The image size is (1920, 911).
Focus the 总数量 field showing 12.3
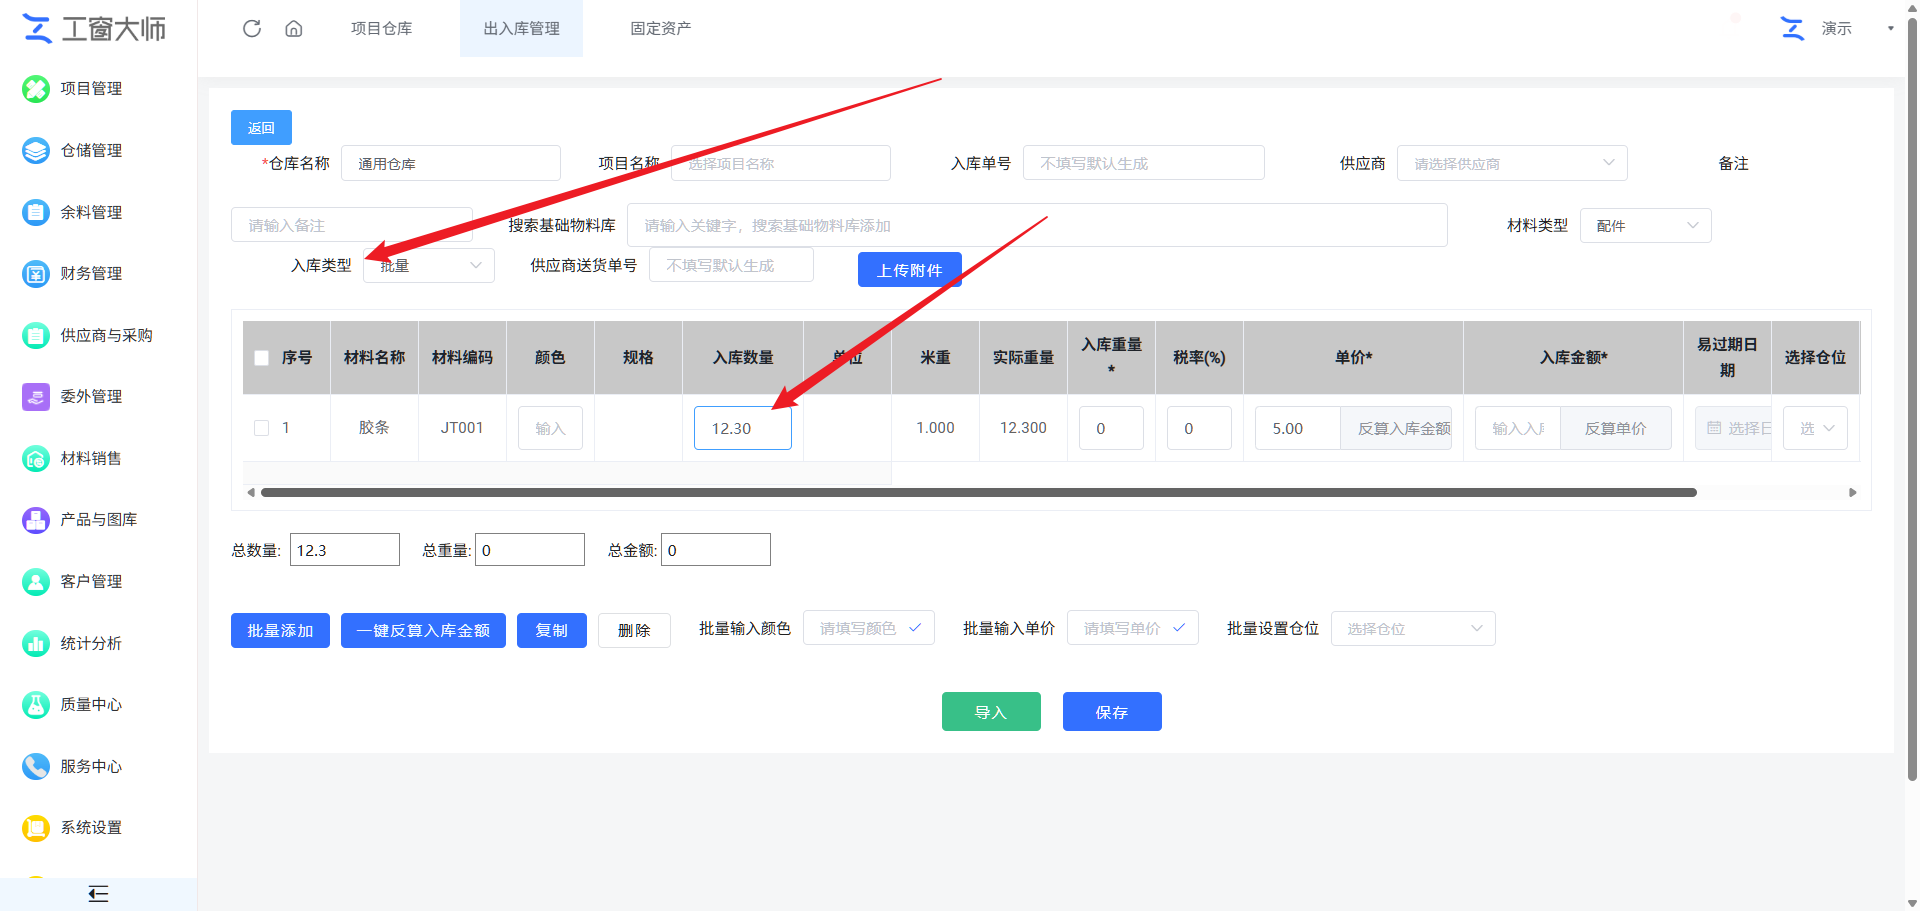345,550
